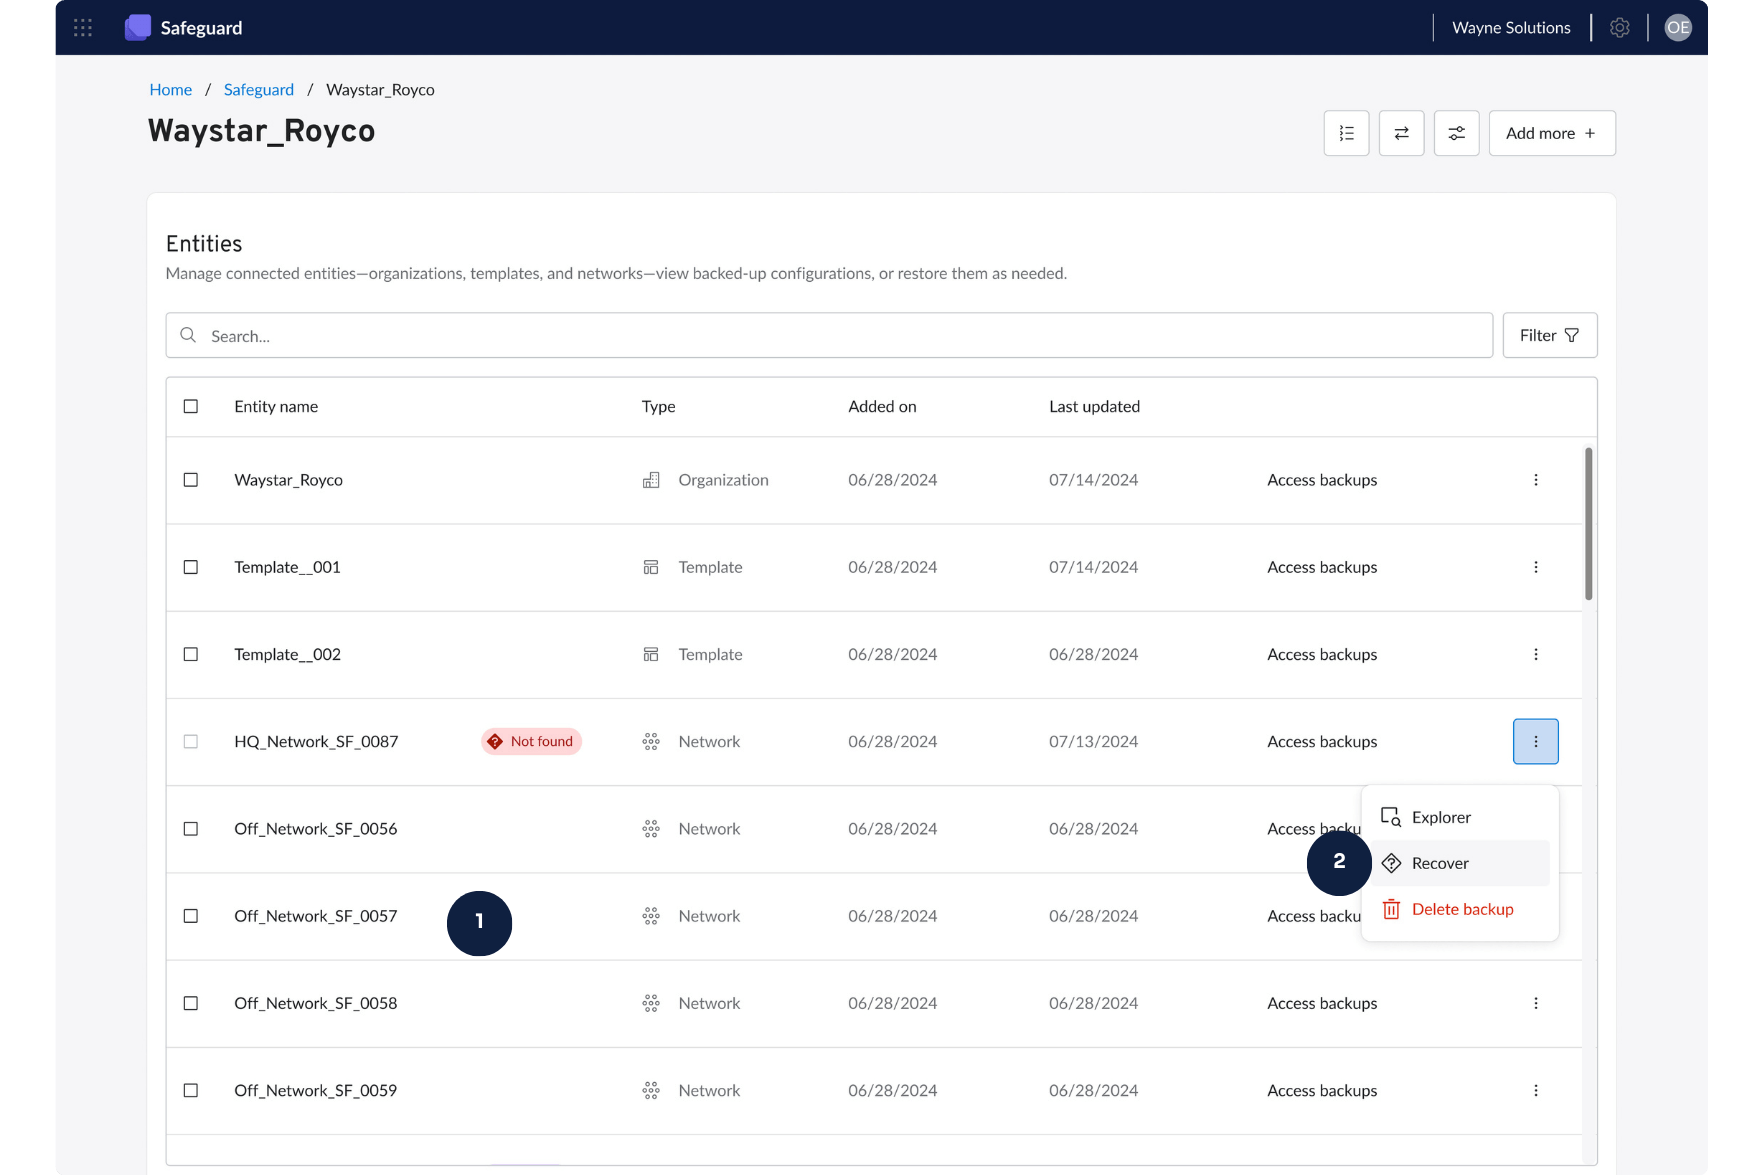Click the Waystar_Royco entity name
Screen dimensions: 1763x1175
289,480
